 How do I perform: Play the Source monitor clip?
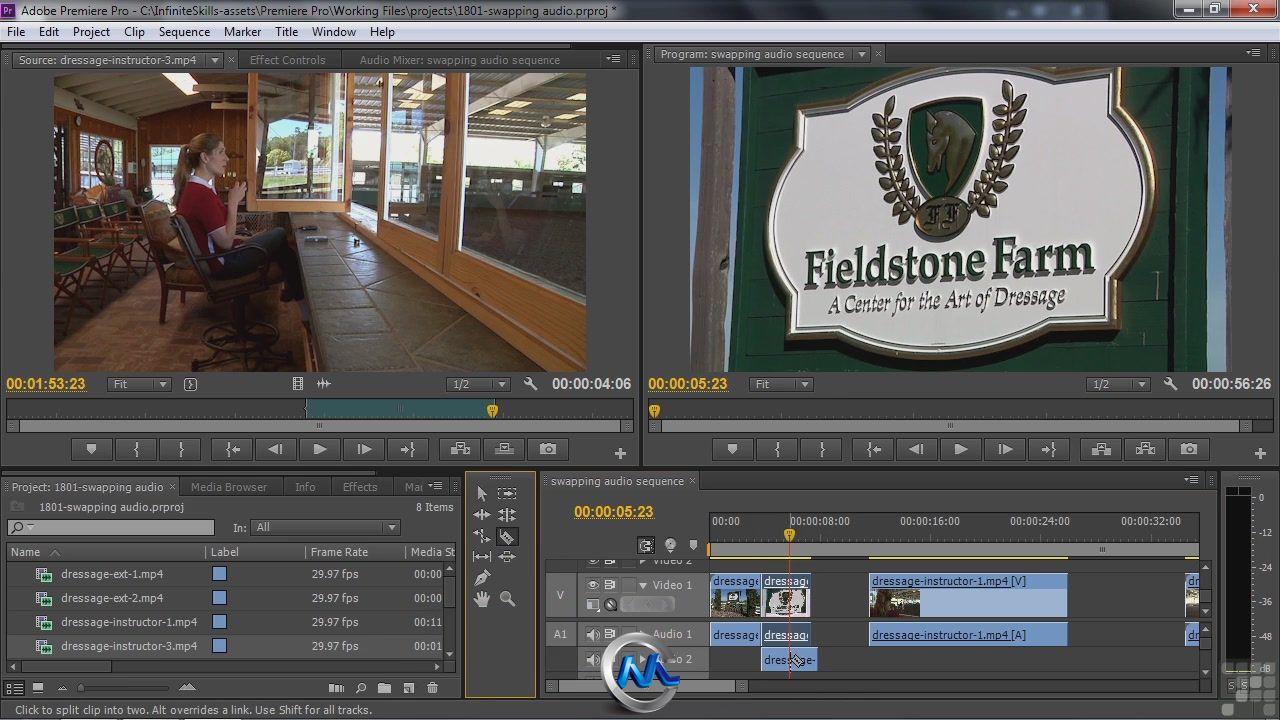pos(320,450)
